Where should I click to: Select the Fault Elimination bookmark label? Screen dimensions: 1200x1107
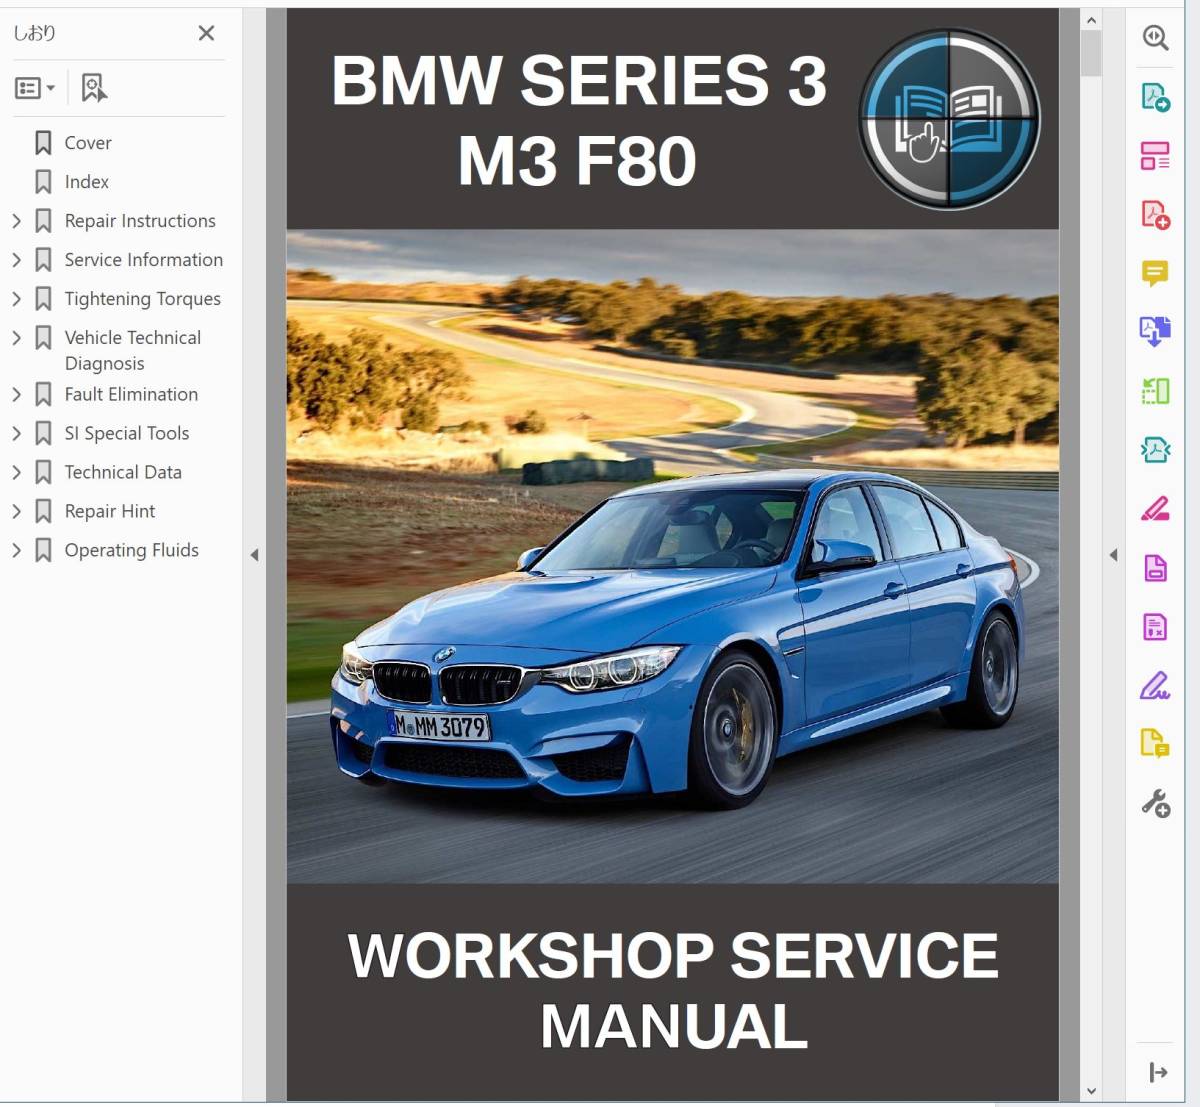131,395
